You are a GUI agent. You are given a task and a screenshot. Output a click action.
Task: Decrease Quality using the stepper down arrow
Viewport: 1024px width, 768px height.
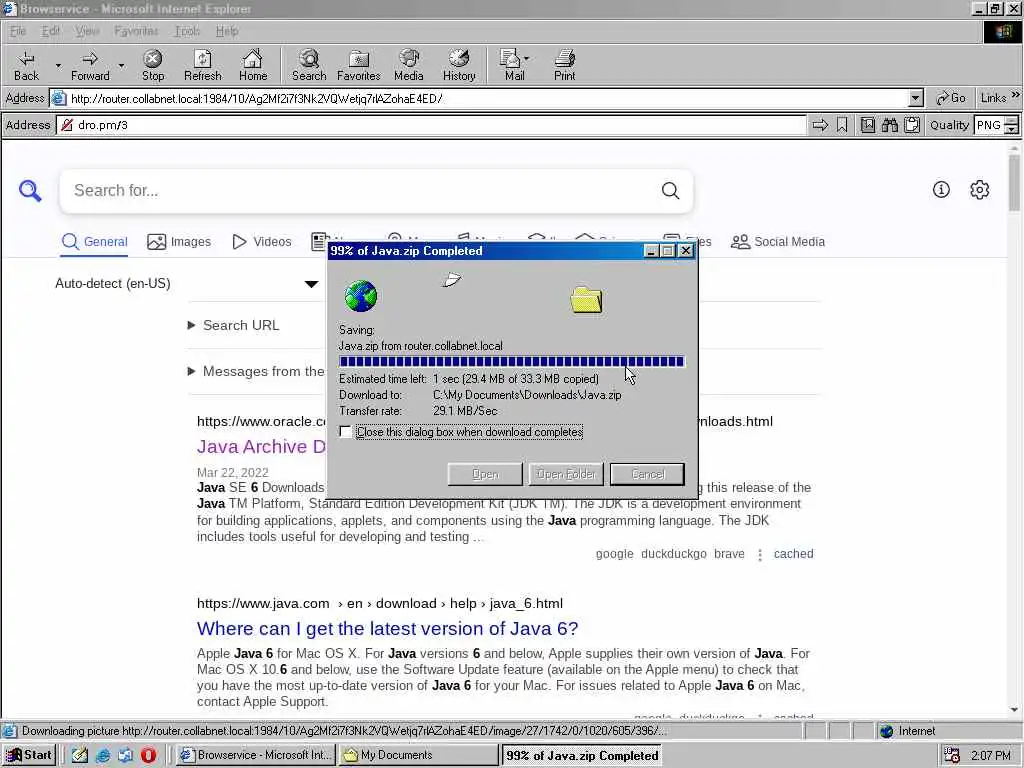pyautogui.click(x=1012, y=129)
